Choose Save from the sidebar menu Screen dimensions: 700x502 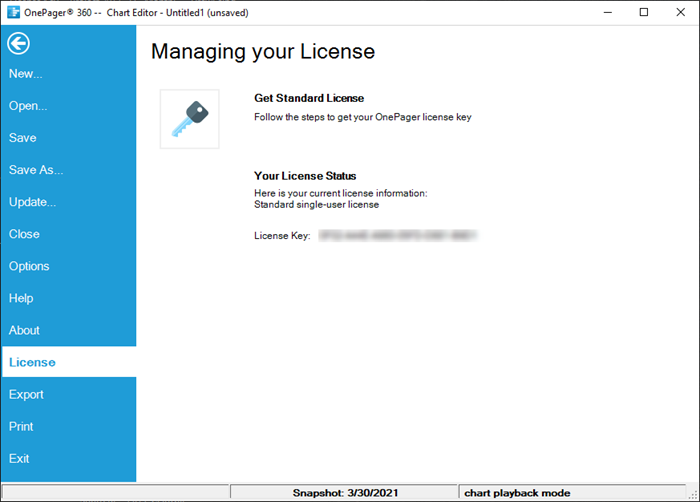[x=23, y=138]
